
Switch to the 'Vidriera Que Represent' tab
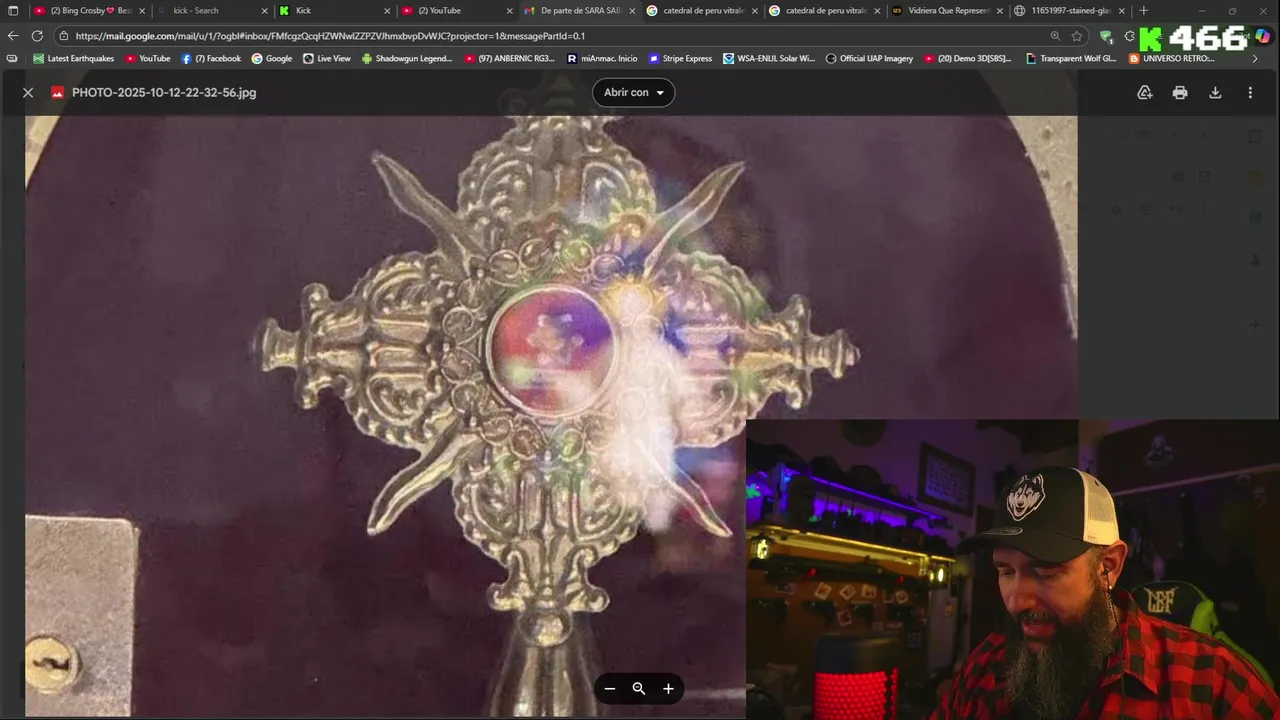click(x=947, y=10)
